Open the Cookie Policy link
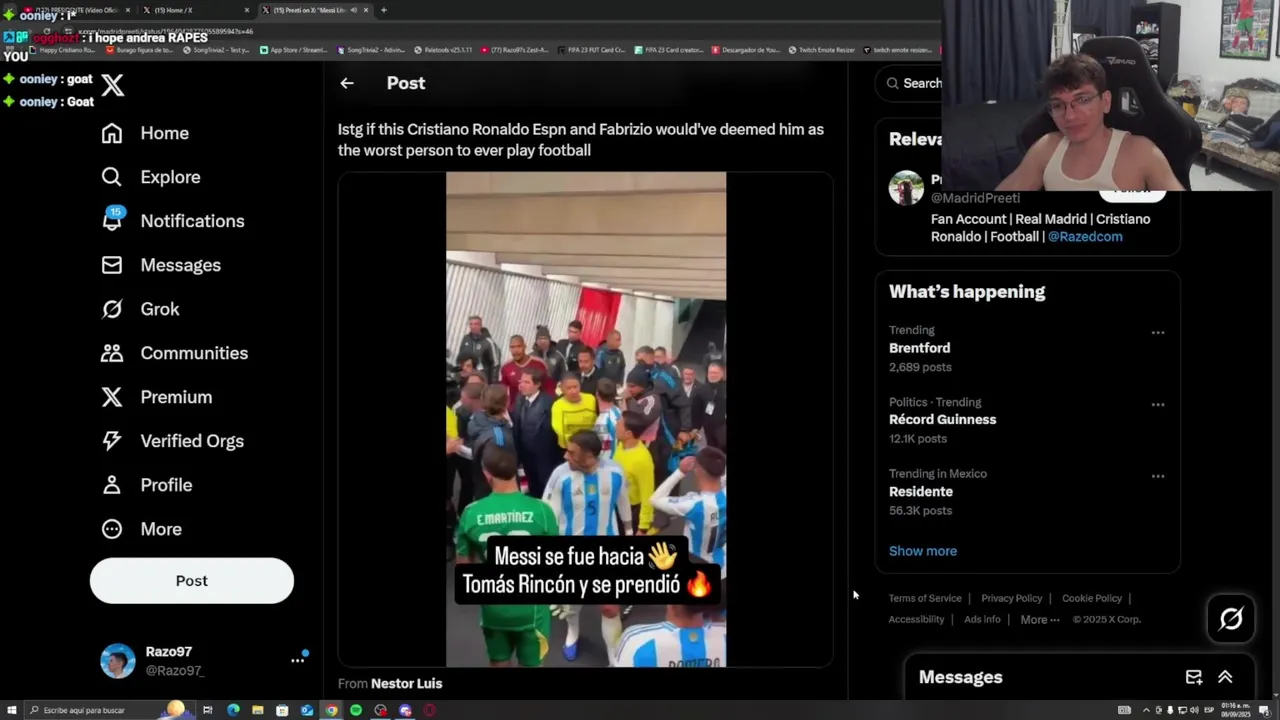This screenshot has width=1280, height=720. click(x=1092, y=598)
